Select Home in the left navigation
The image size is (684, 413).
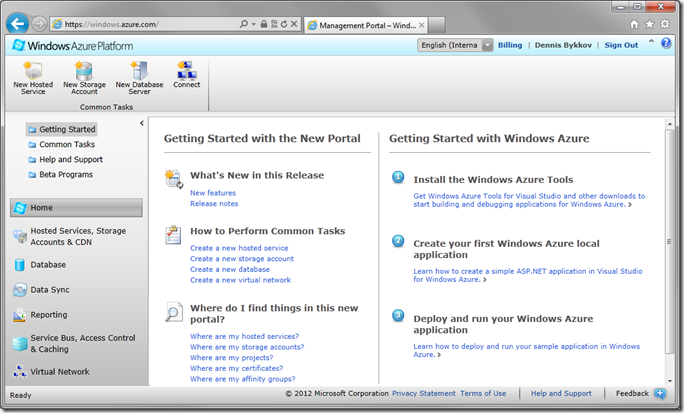[42, 208]
